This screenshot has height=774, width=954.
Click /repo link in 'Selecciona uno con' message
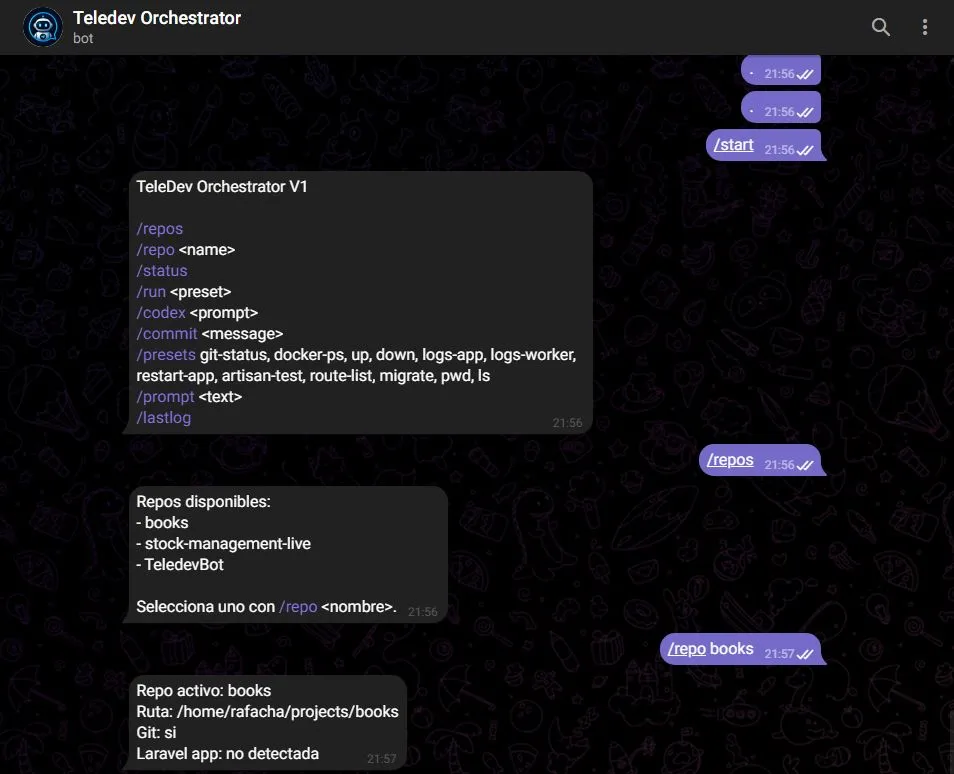298,607
